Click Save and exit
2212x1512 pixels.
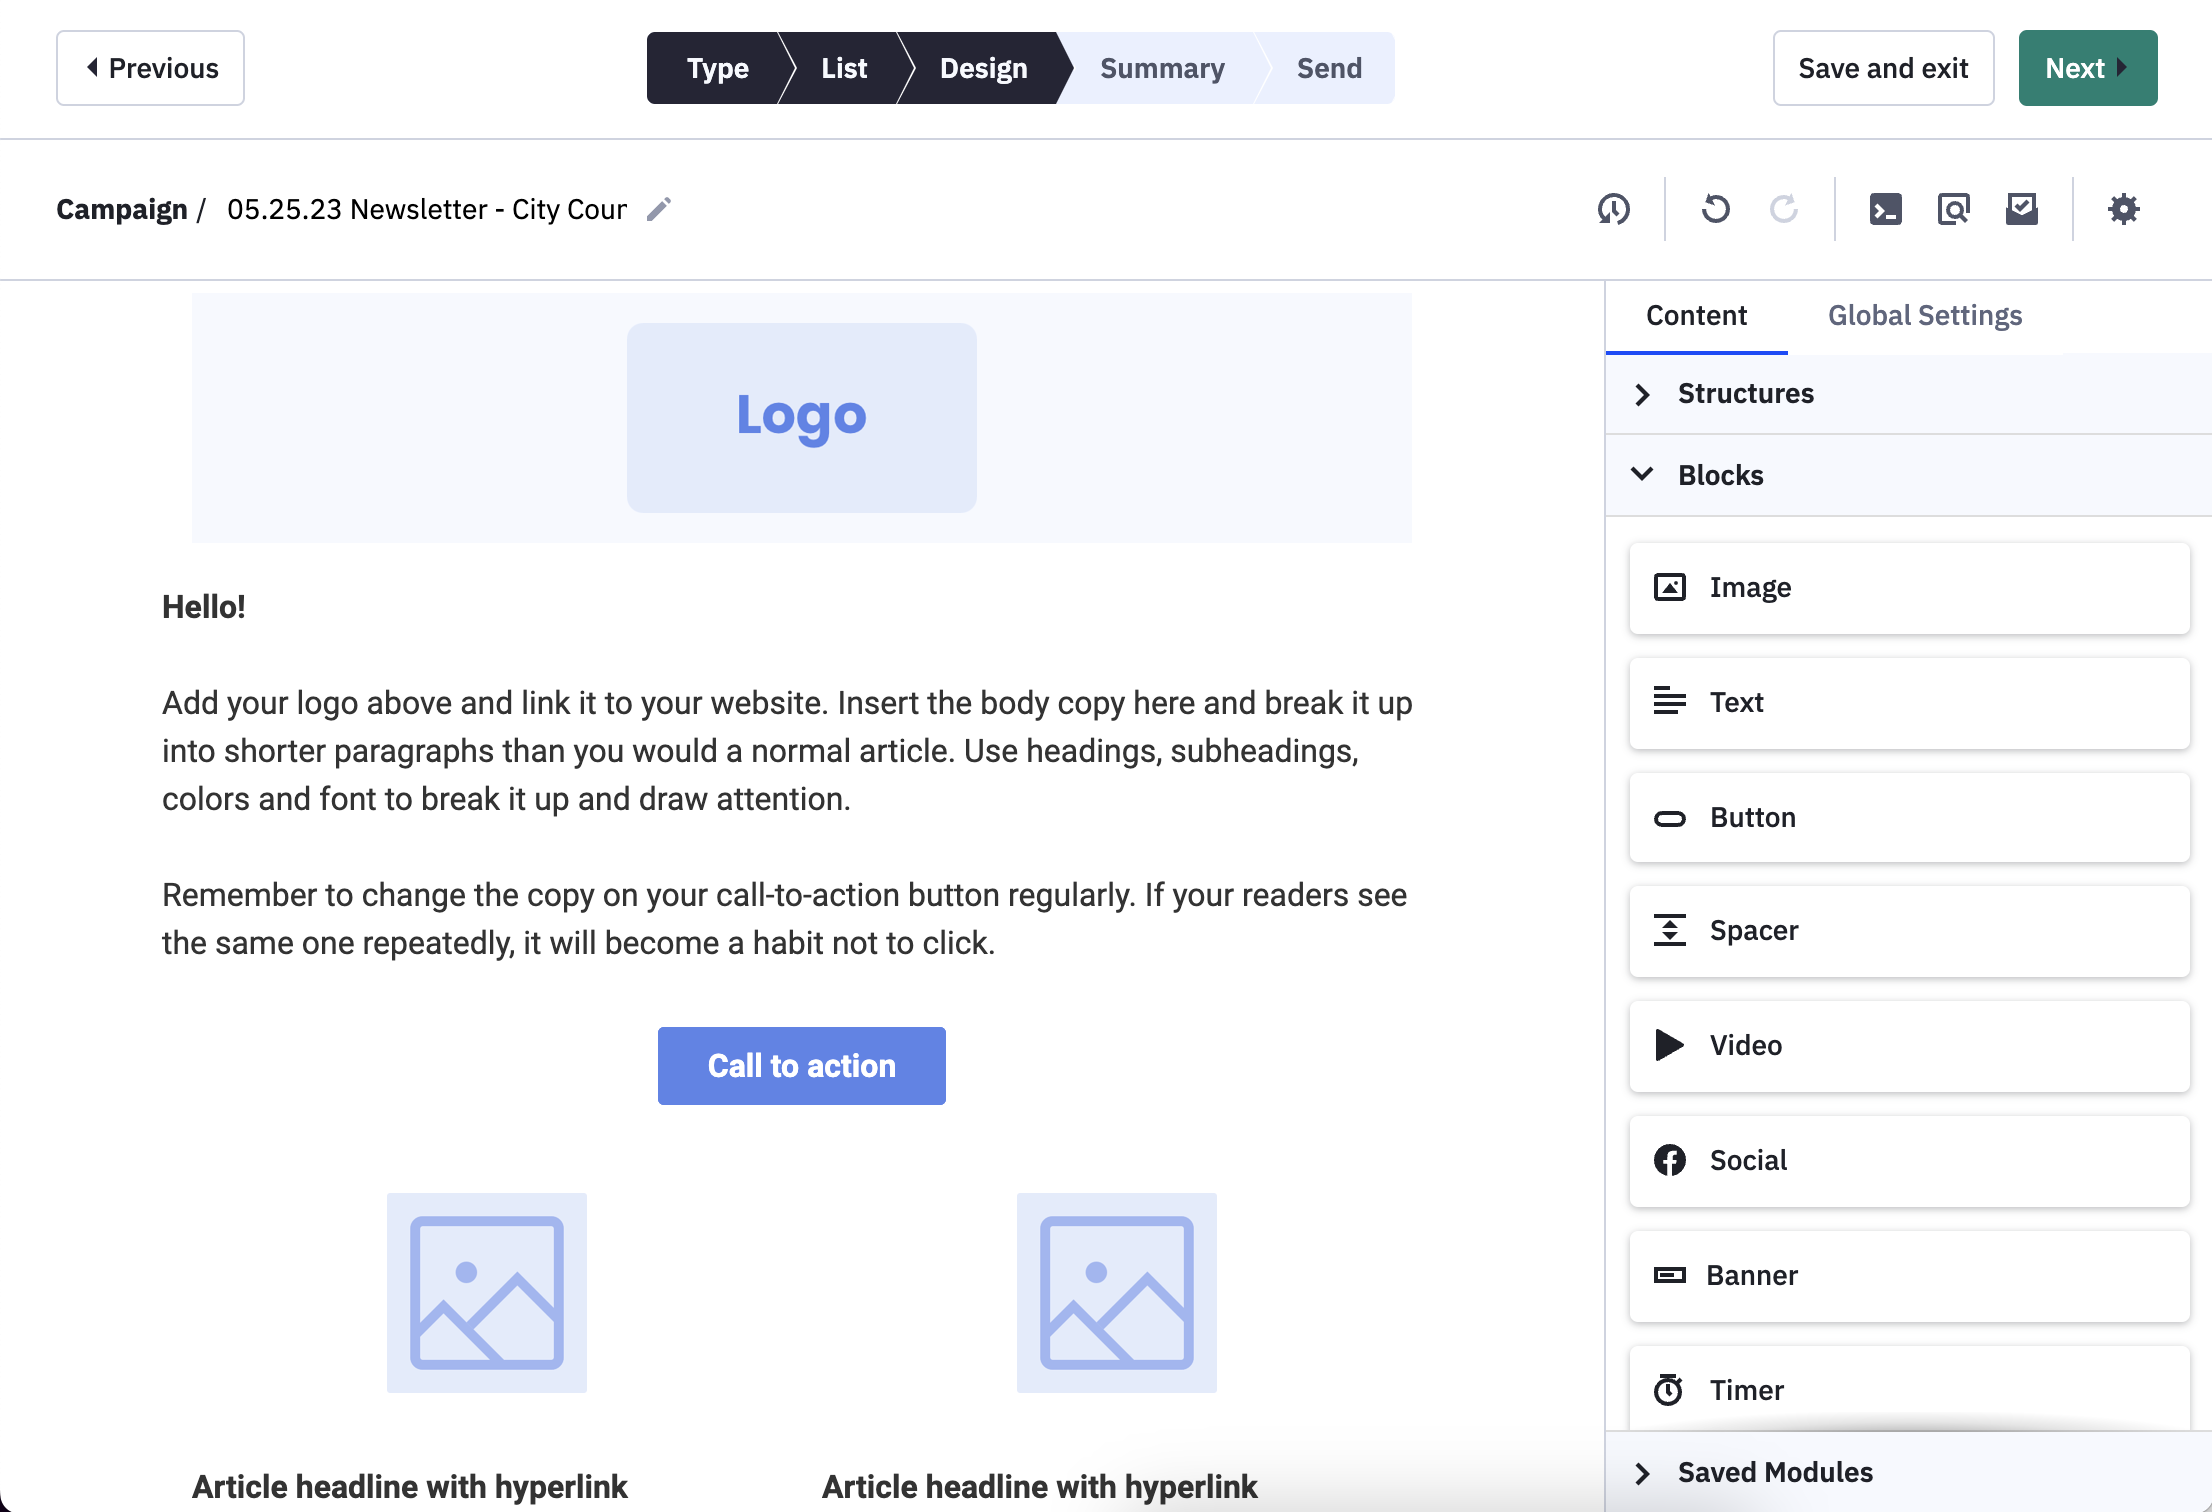(x=1883, y=68)
